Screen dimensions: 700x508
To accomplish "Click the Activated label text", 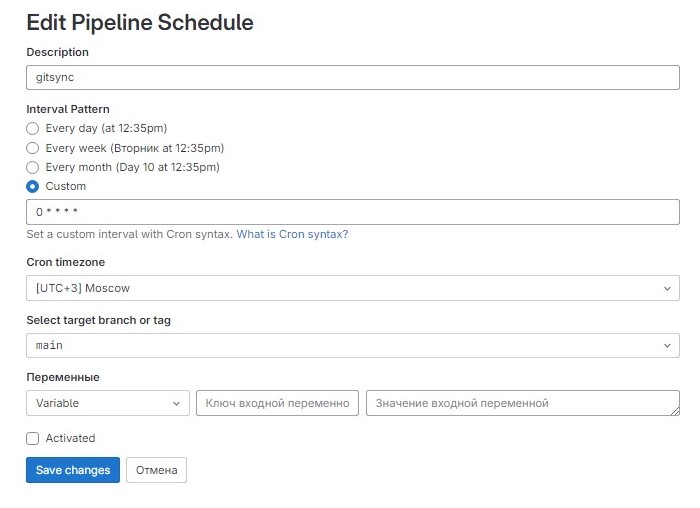I will 71,438.
